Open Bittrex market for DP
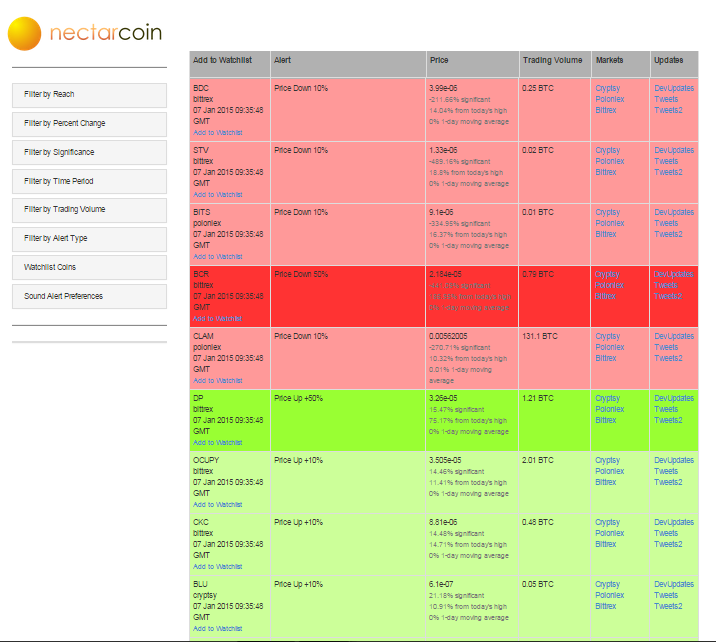716x642 pixels. click(x=606, y=420)
